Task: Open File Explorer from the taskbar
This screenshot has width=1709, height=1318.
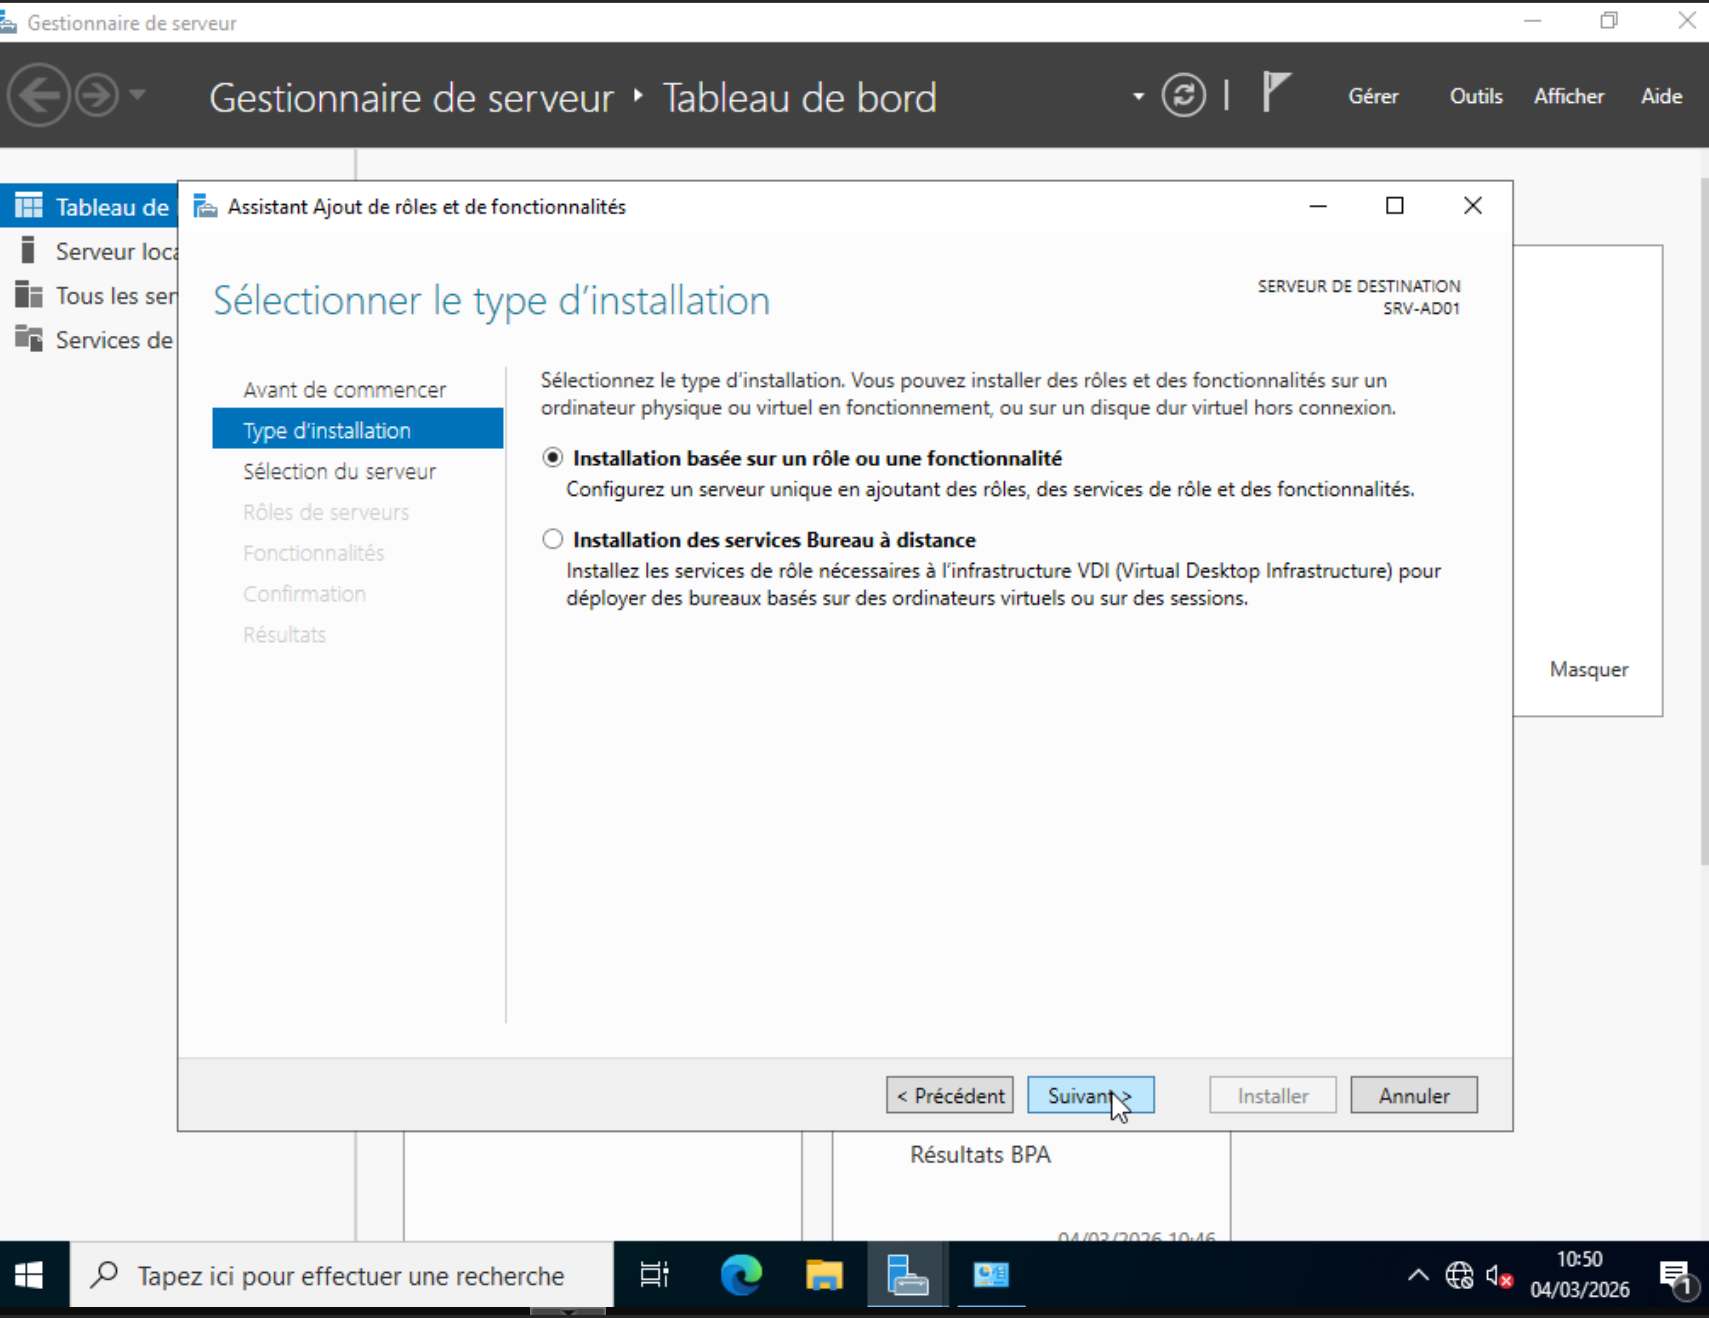Action: 824,1275
